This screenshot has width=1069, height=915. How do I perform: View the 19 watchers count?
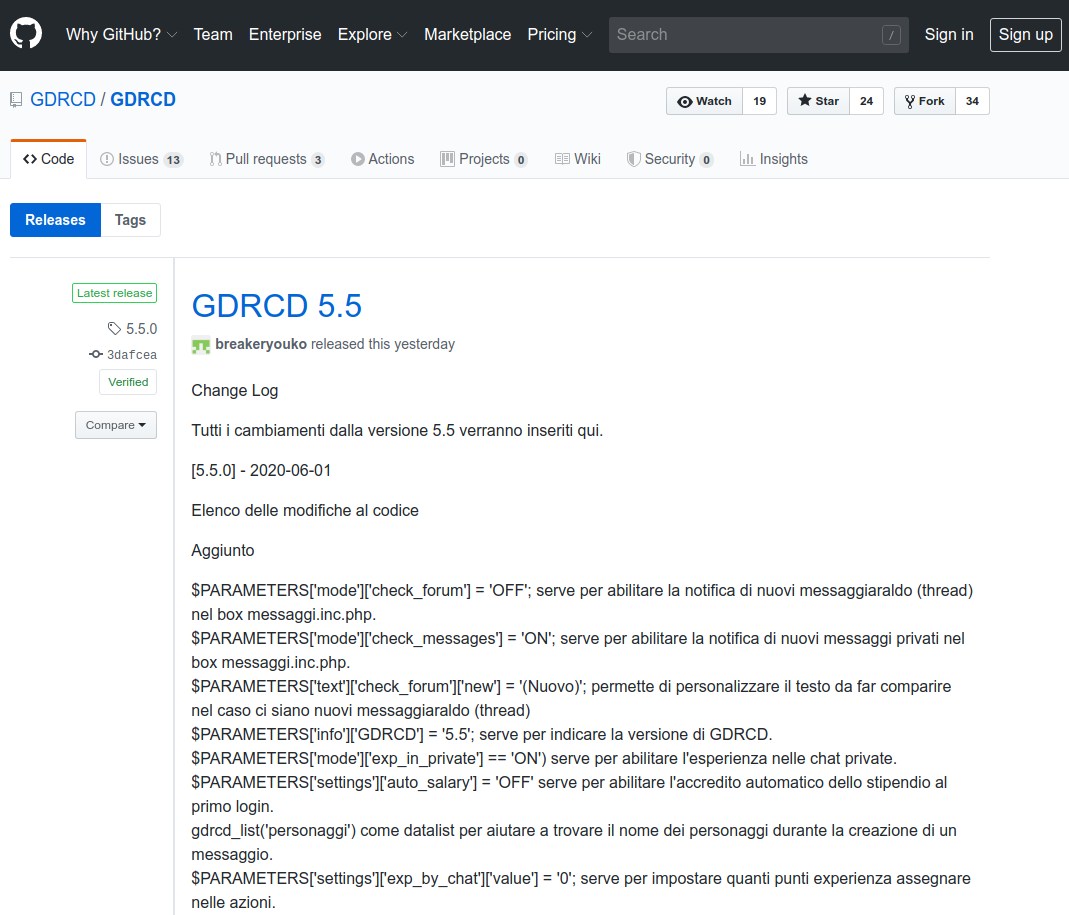[x=759, y=101]
